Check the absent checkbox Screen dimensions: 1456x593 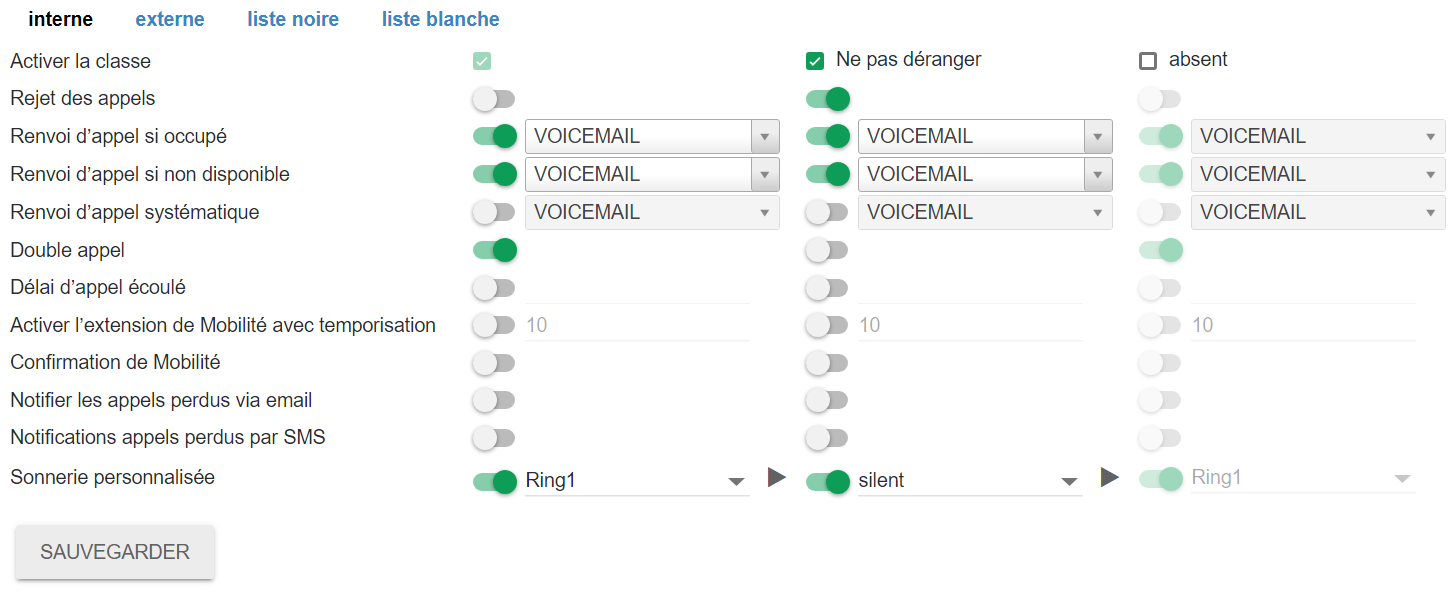point(1148,61)
